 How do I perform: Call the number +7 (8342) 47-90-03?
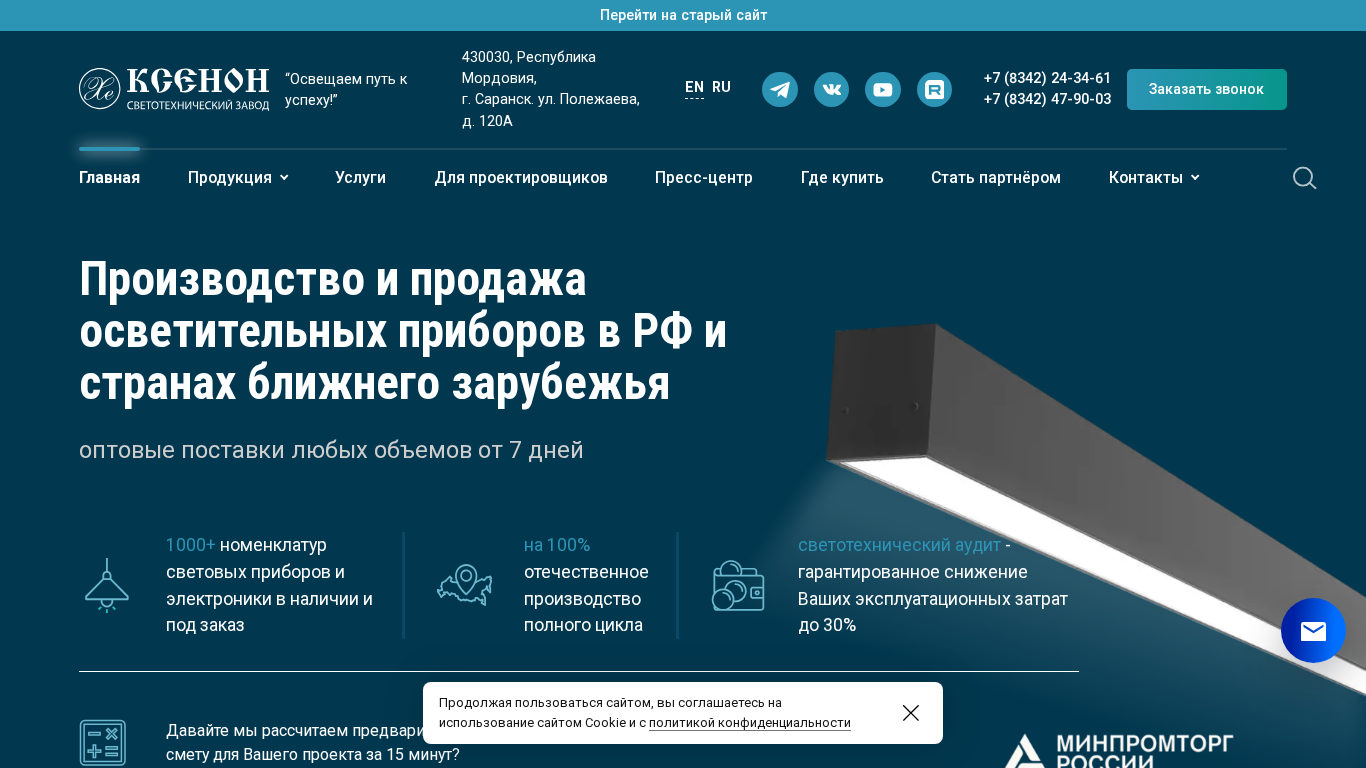[x=1047, y=99]
